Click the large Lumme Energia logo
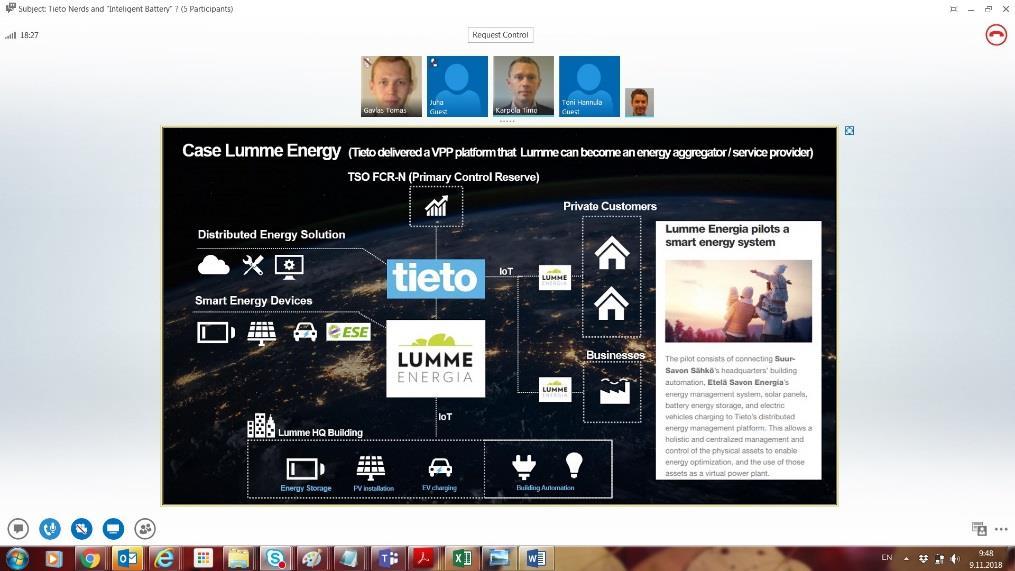1015x571 pixels. (x=436, y=358)
